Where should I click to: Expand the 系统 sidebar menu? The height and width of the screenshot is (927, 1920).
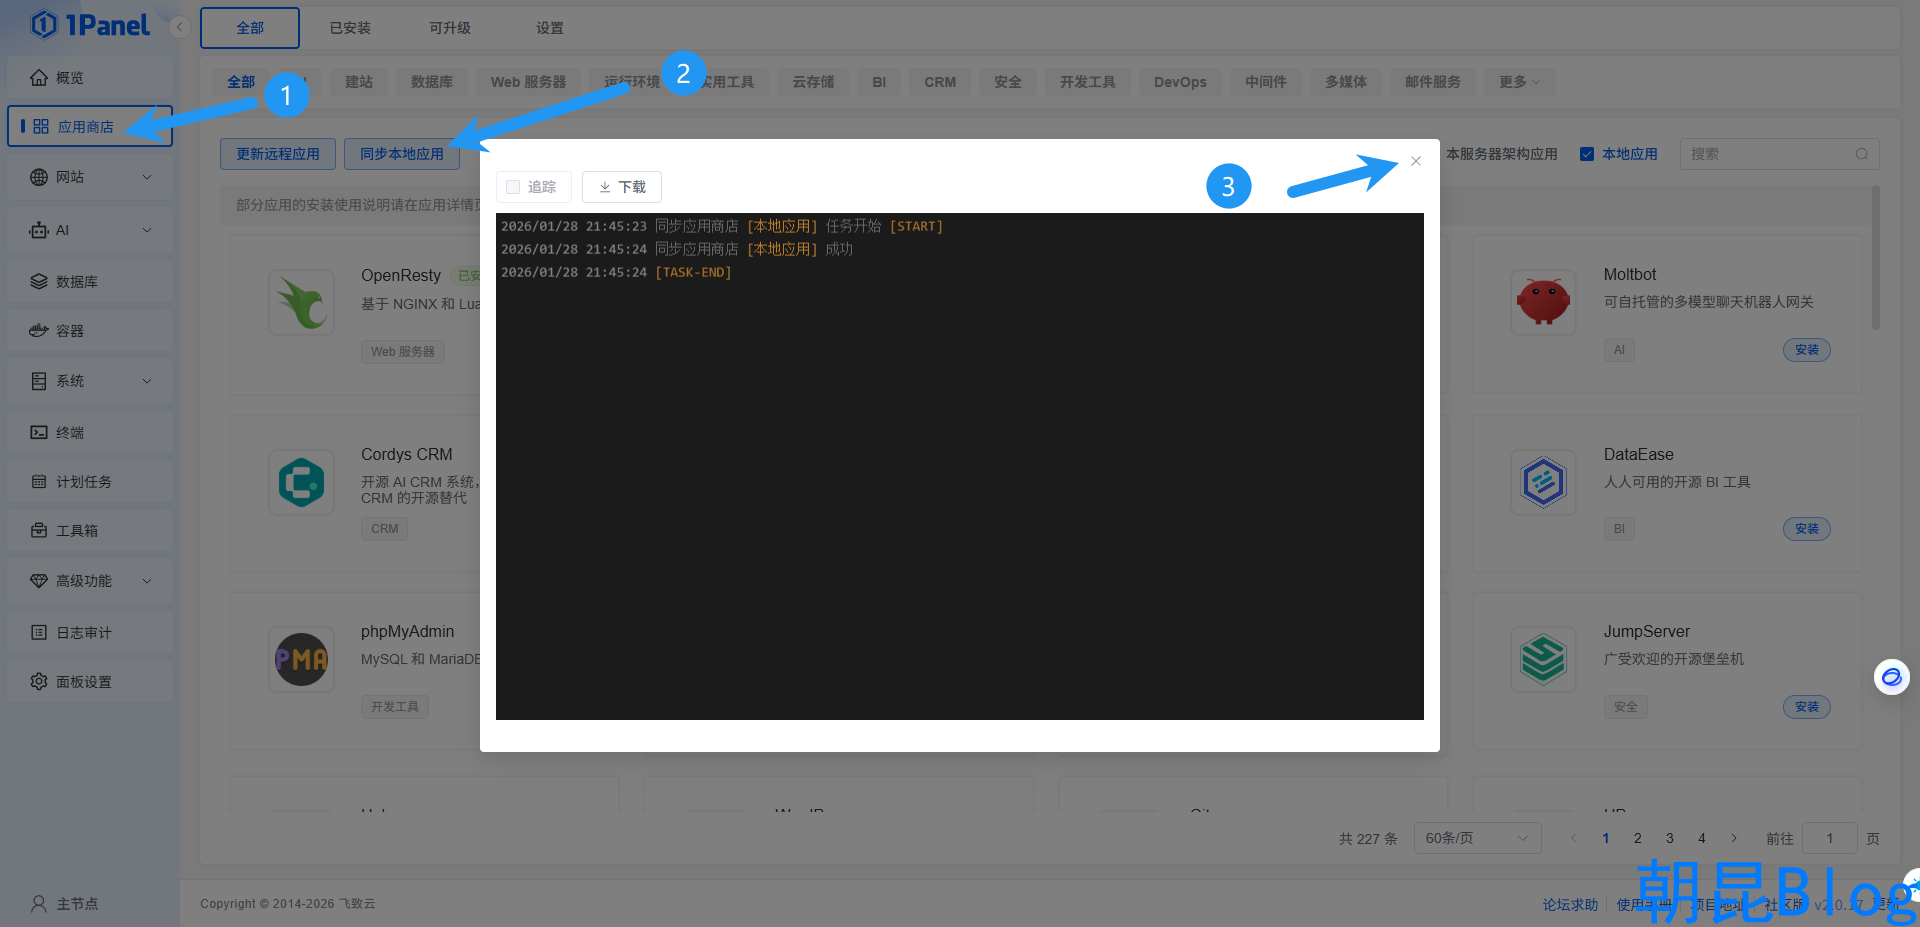pyautogui.click(x=90, y=381)
